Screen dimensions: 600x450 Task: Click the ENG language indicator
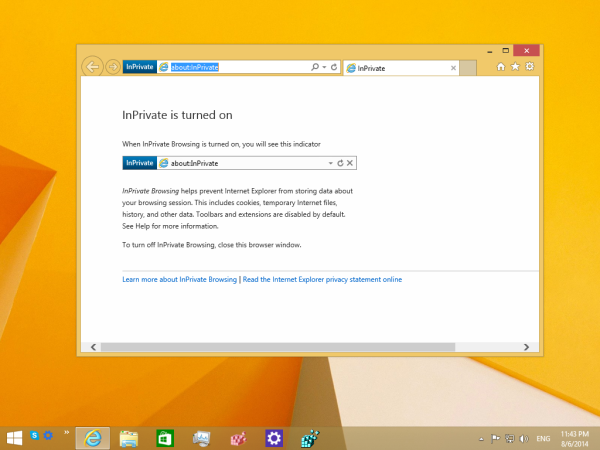click(543, 439)
